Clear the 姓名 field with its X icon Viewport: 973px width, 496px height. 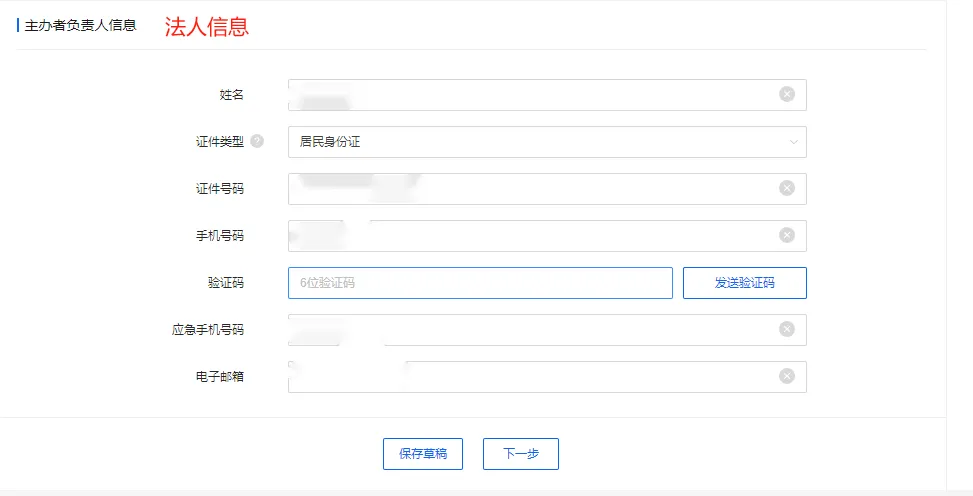pos(787,95)
